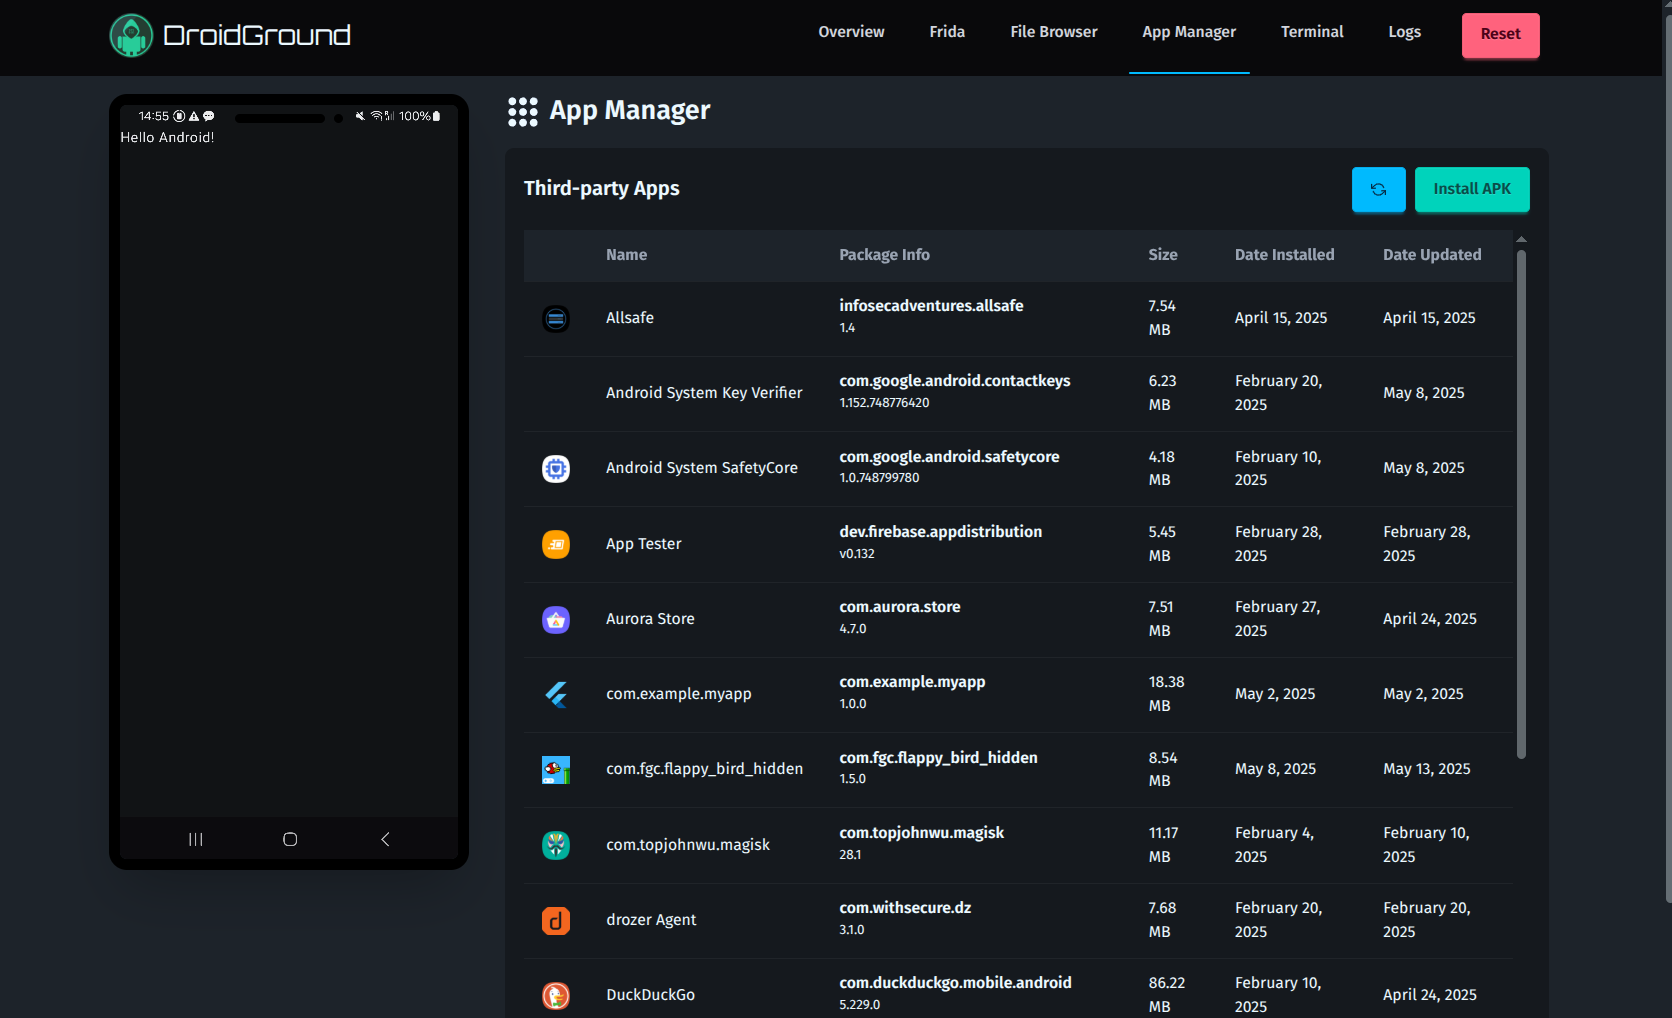Click Magisk version 28.1 text

(x=850, y=855)
